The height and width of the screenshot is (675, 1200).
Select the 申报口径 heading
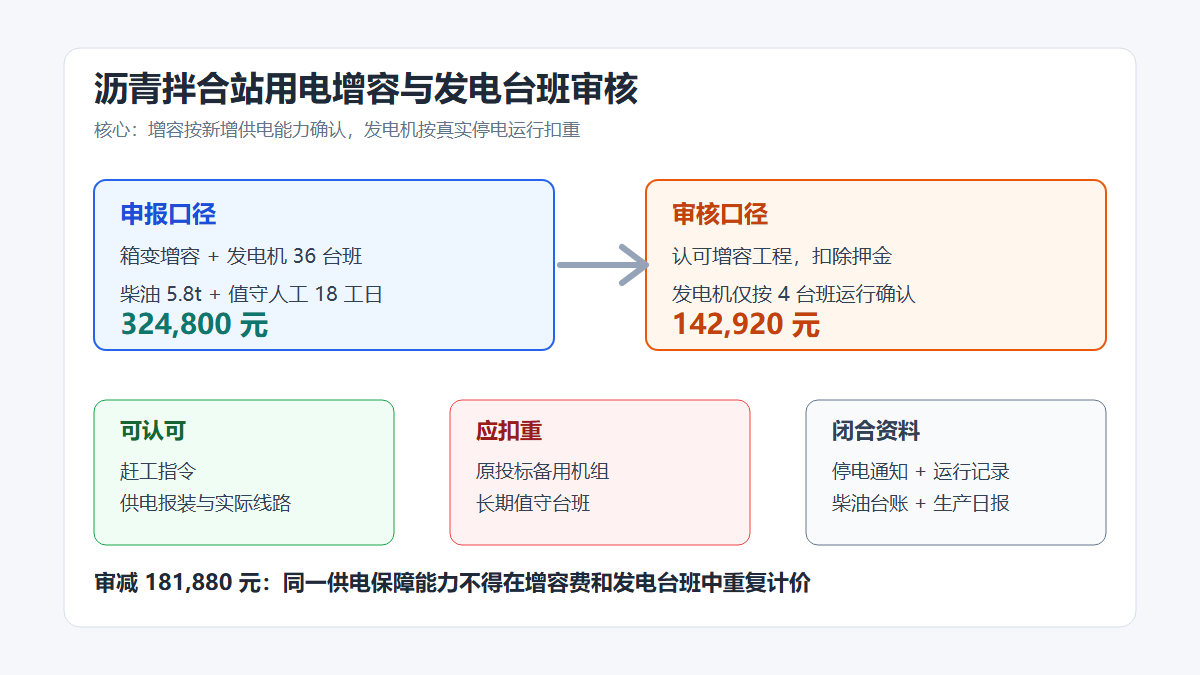(x=168, y=214)
